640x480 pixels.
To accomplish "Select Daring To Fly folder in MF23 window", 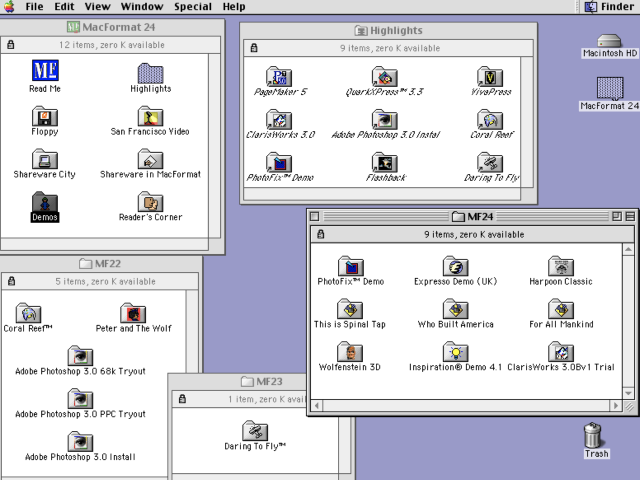I will (255, 431).
